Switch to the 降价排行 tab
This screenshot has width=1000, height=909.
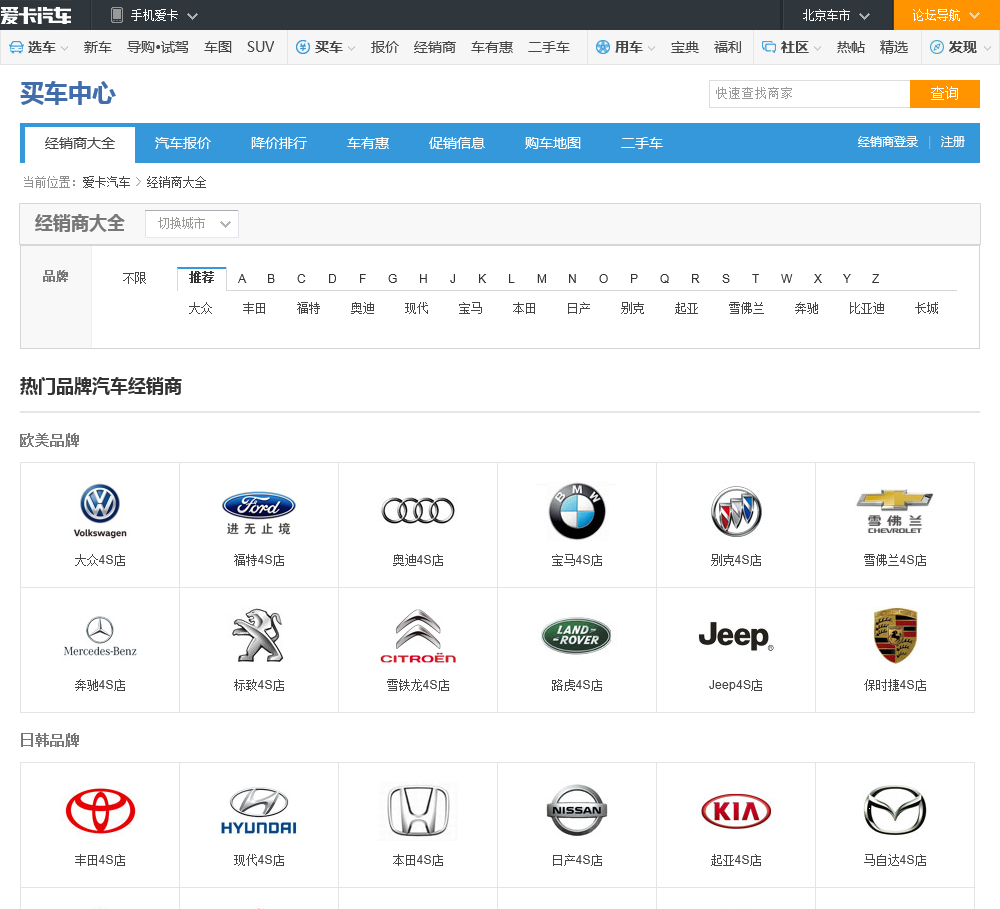(x=279, y=143)
